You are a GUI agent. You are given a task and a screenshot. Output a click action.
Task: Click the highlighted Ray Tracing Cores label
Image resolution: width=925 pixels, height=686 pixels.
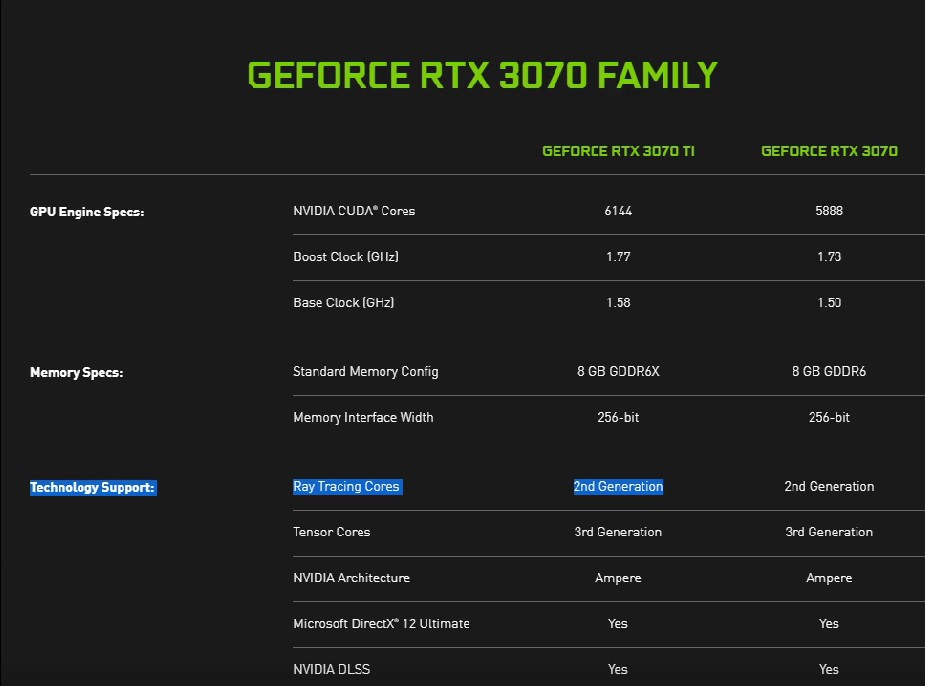pos(346,487)
